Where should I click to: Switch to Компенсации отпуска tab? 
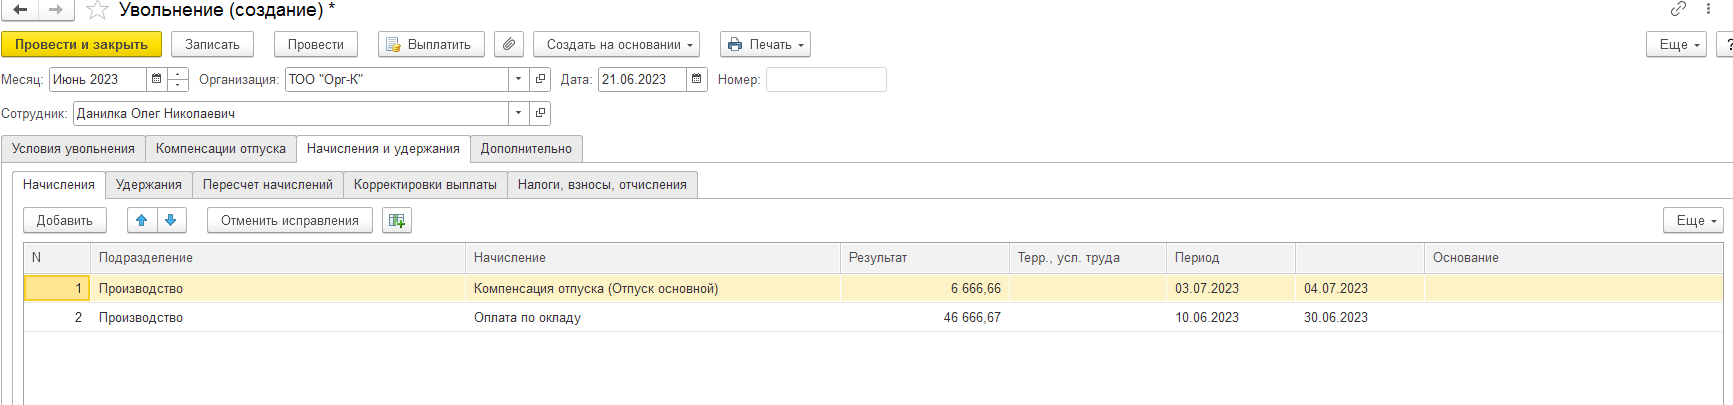click(x=221, y=149)
